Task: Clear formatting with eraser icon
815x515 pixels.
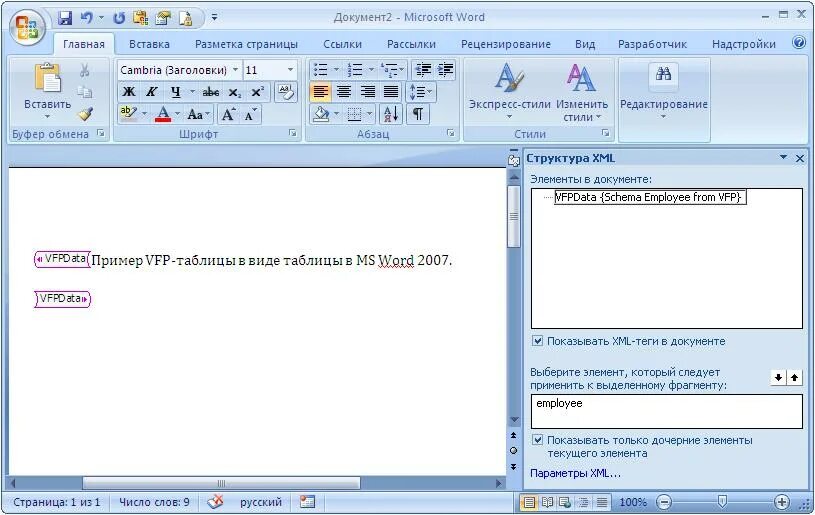Action: tap(285, 92)
